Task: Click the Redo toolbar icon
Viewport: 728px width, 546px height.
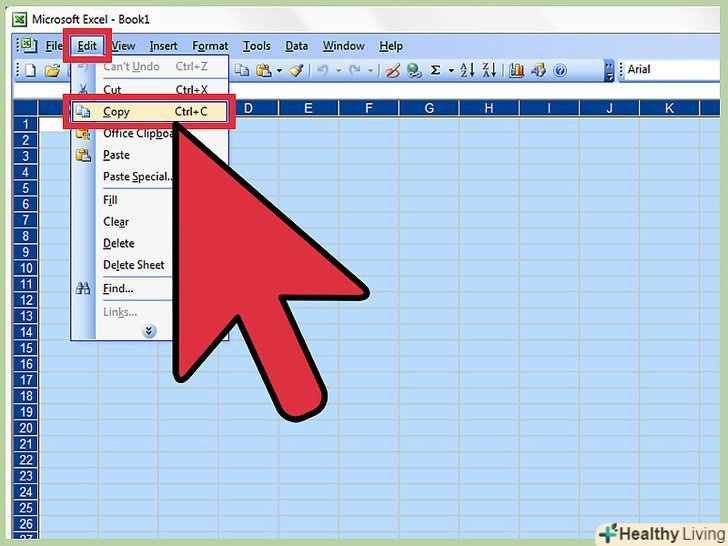Action: click(x=355, y=71)
